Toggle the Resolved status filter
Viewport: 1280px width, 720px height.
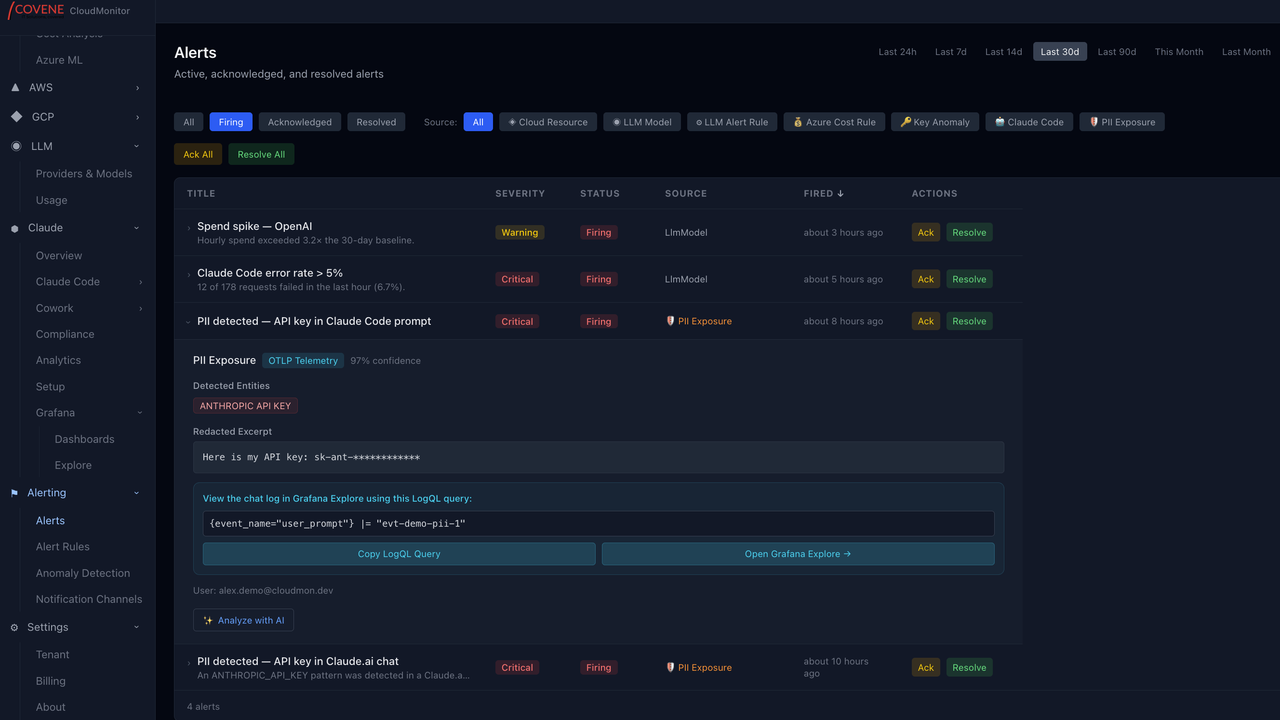(x=376, y=122)
